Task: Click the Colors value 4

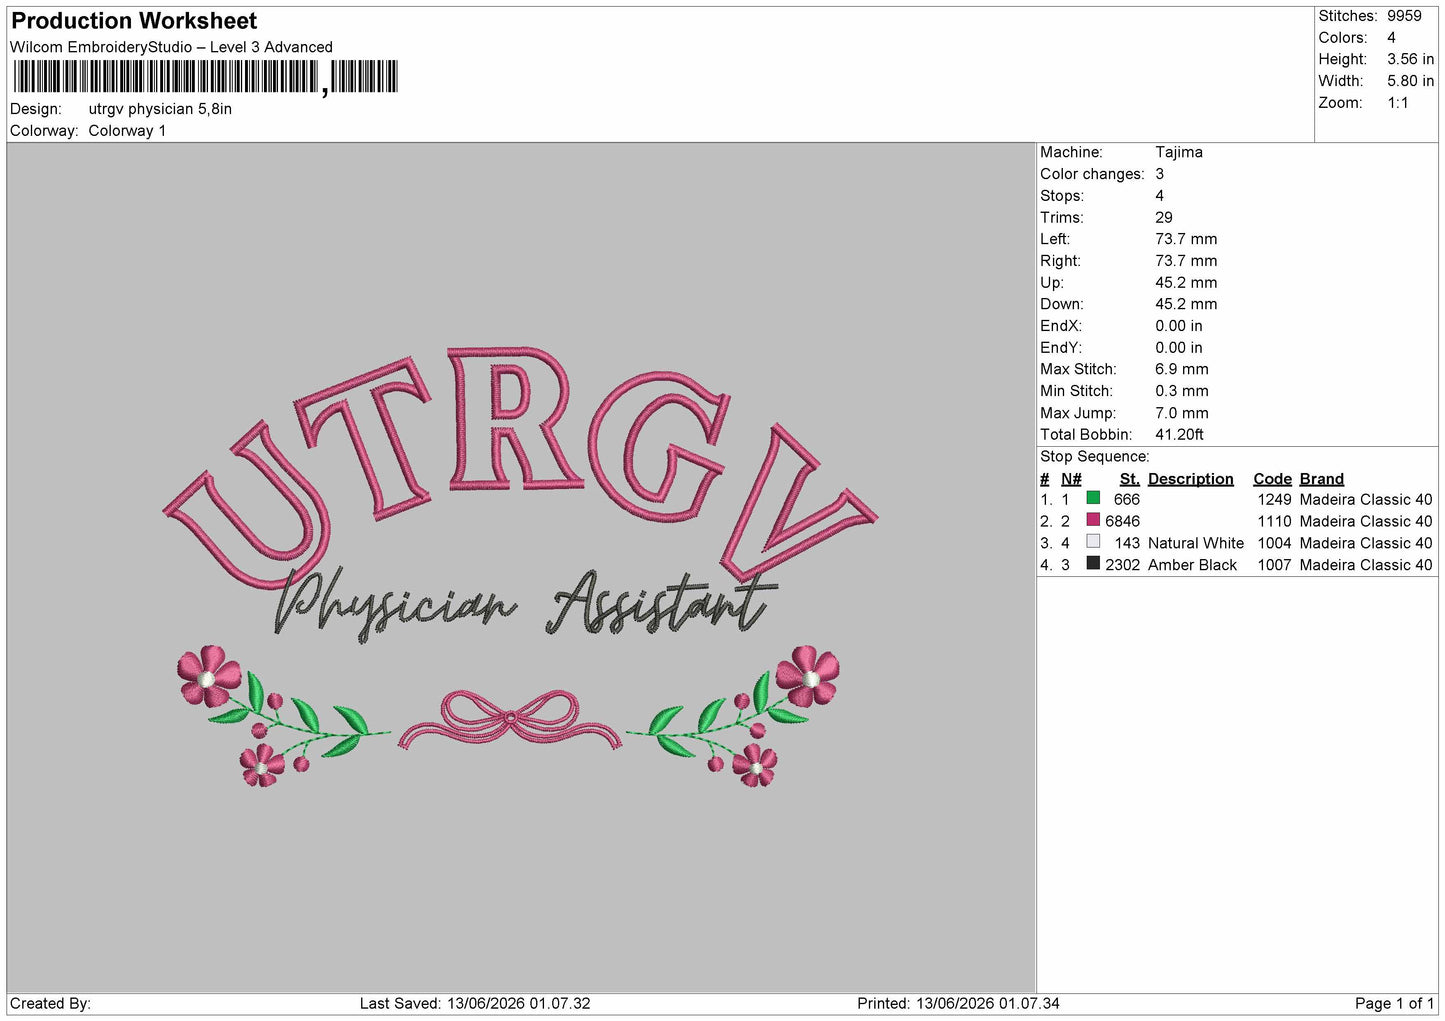Action: click(1391, 38)
